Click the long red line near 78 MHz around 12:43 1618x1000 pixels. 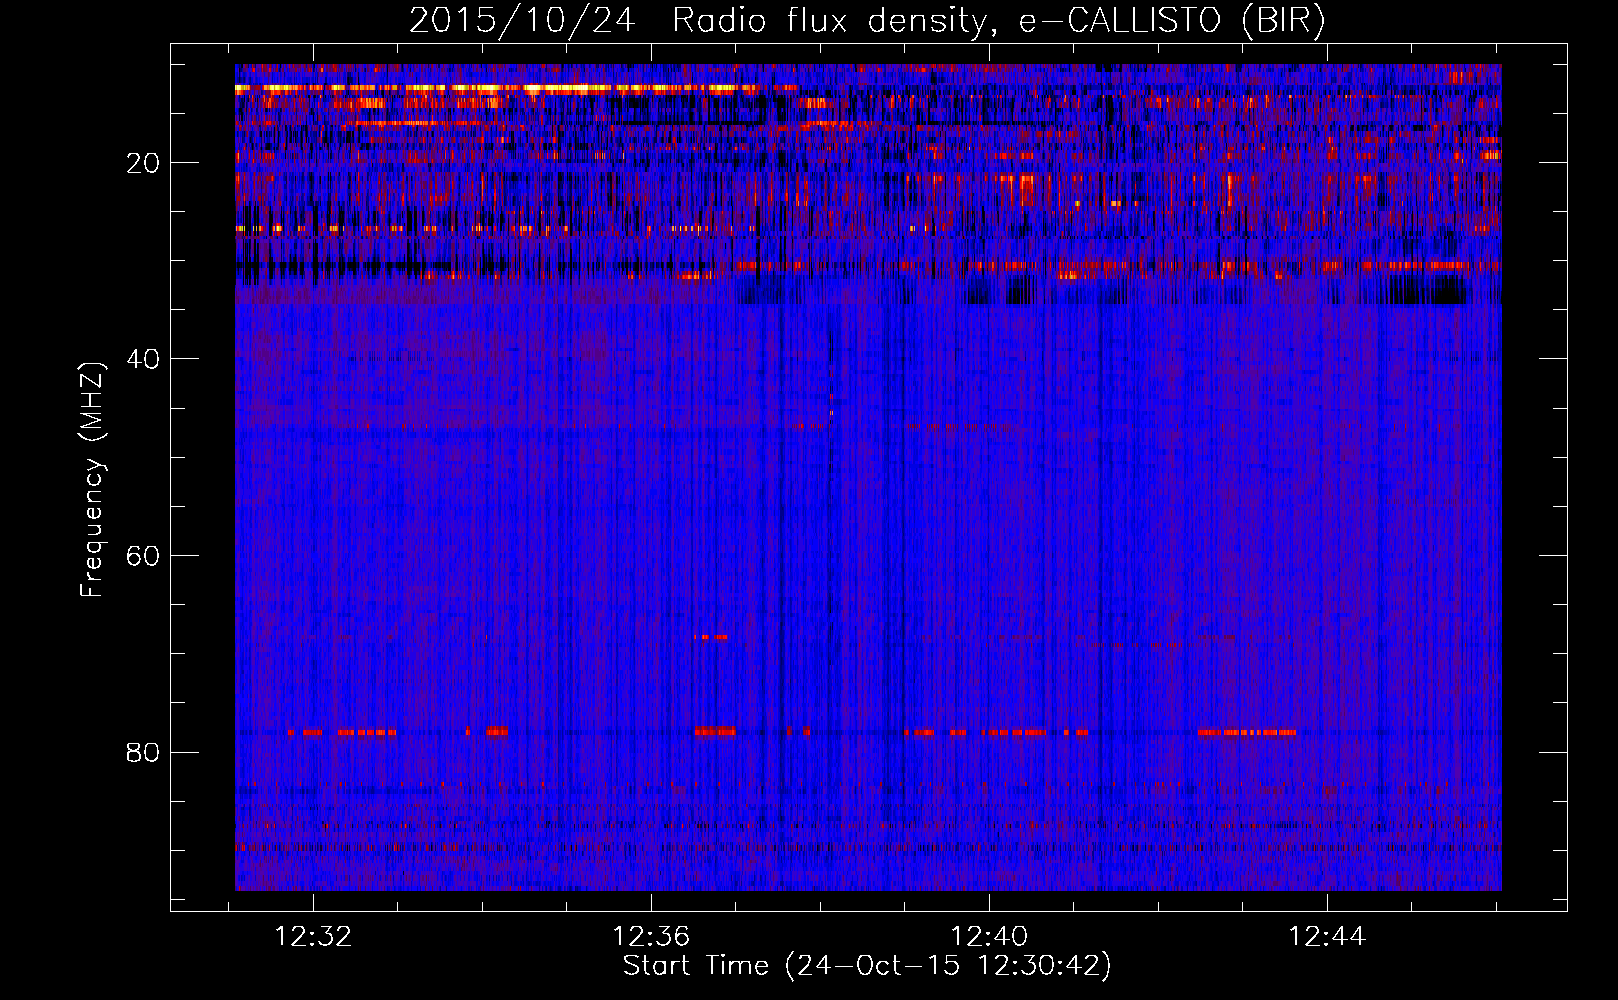coord(1246,732)
